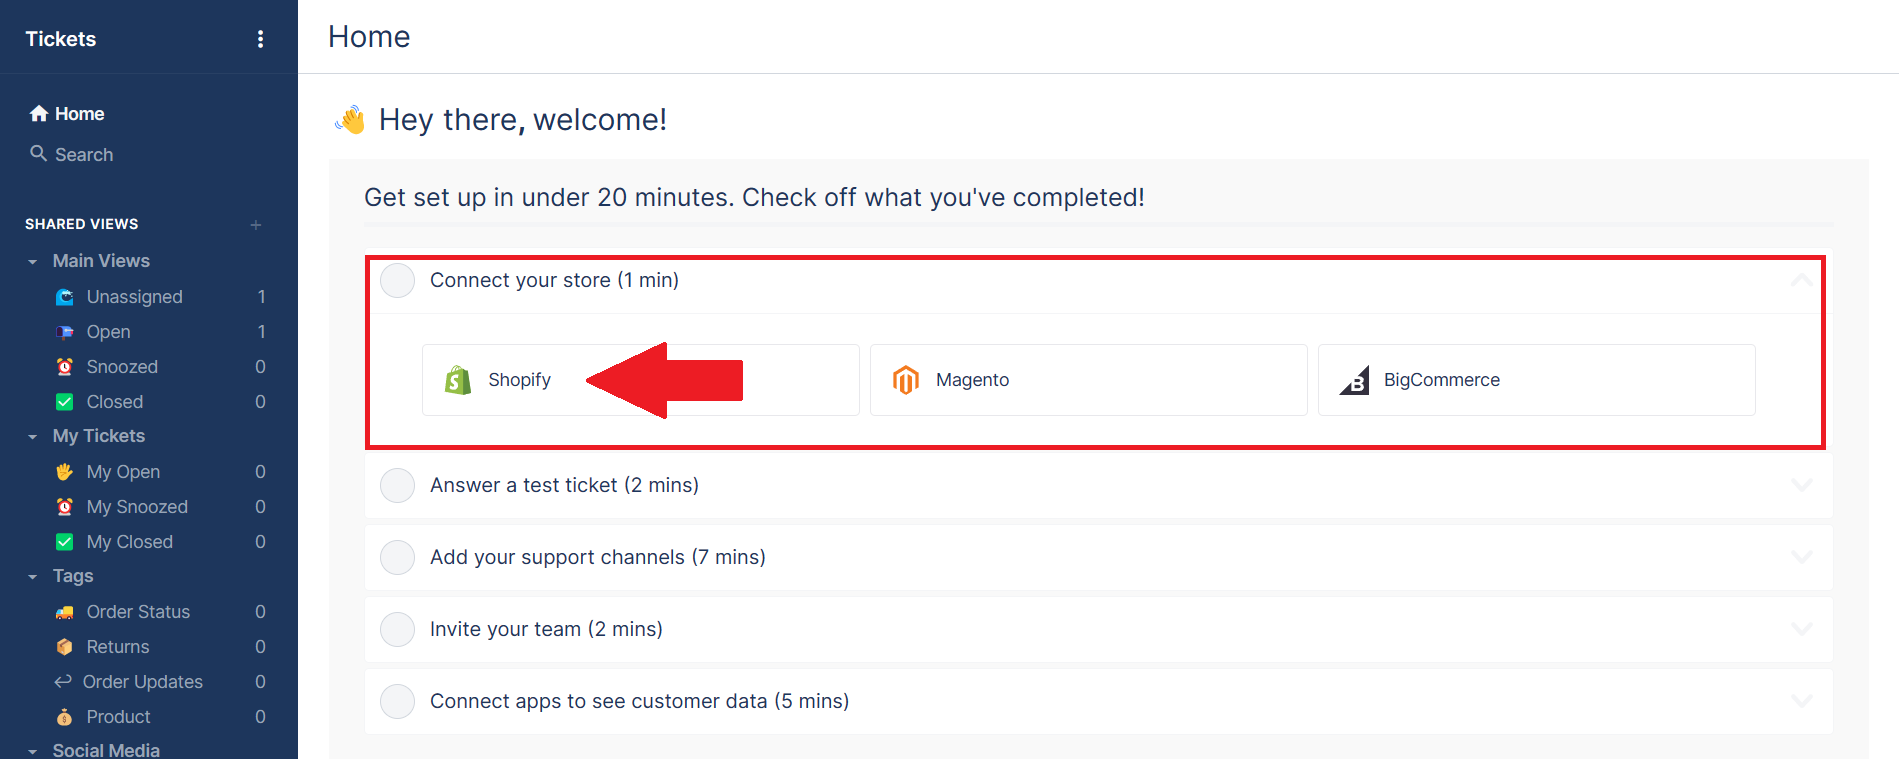Image resolution: width=1899 pixels, height=759 pixels.
Task: Click the Search magnifier icon
Action: (39, 153)
